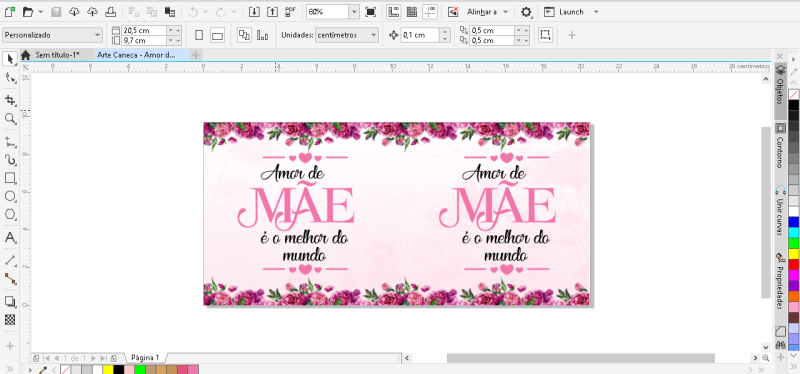Click the Launch button
This screenshot has height=374, width=800.
(564, 12)
